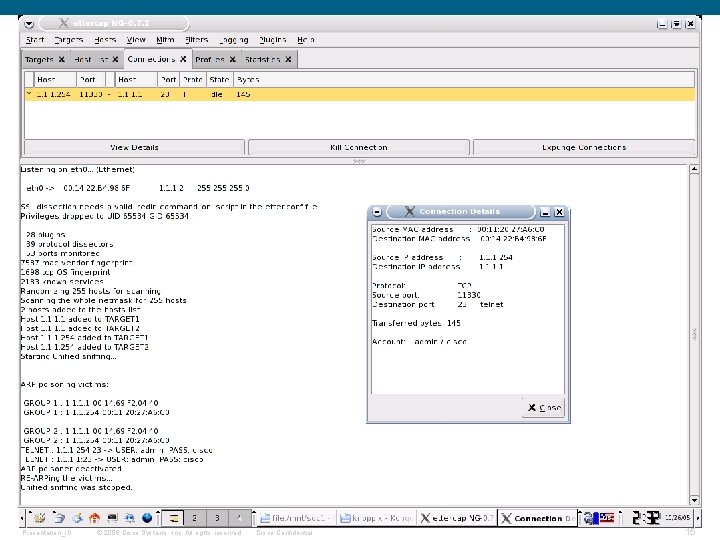The width and height of the screenshot is (720, 540).
Task: Open the Help menu
Action: pyautogui.click(x=306, y=40)
